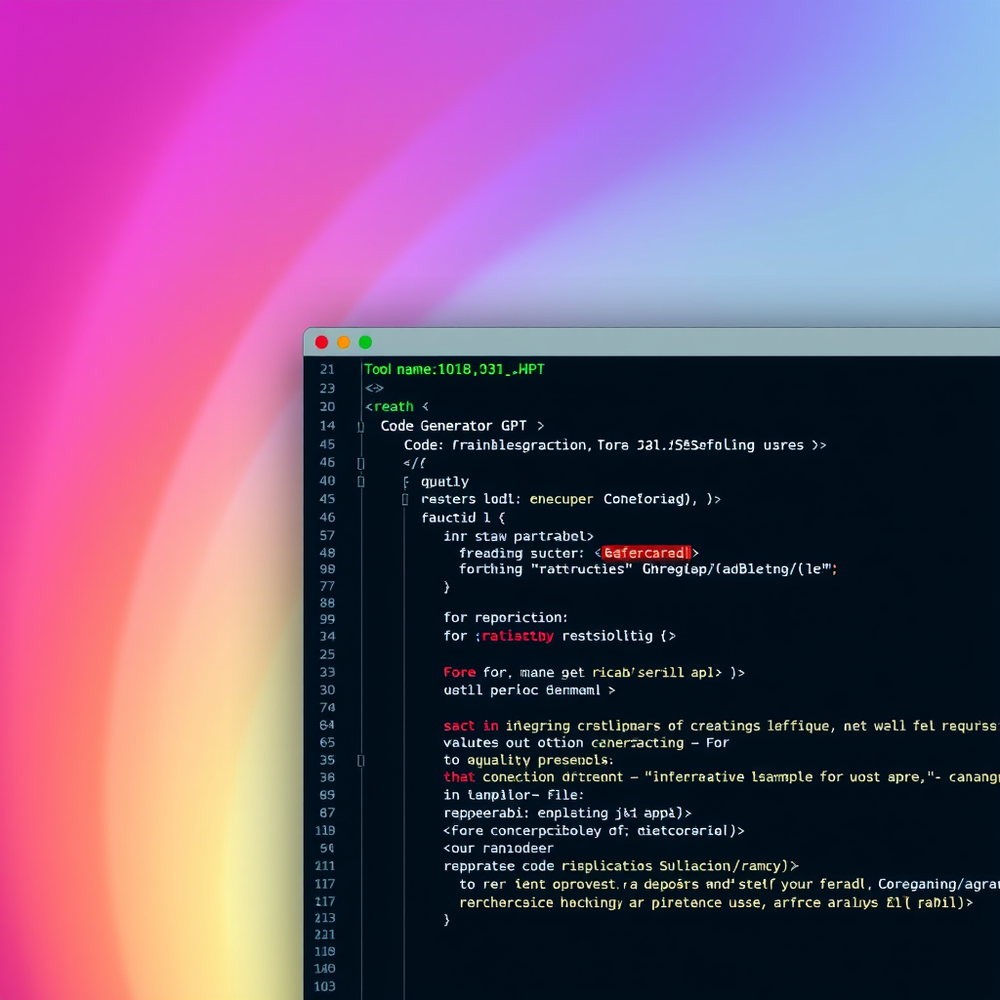Toggle the fold marker on the '</(' line
Viewport: 1000px width, 1000px height.
[x=360, y=464]
